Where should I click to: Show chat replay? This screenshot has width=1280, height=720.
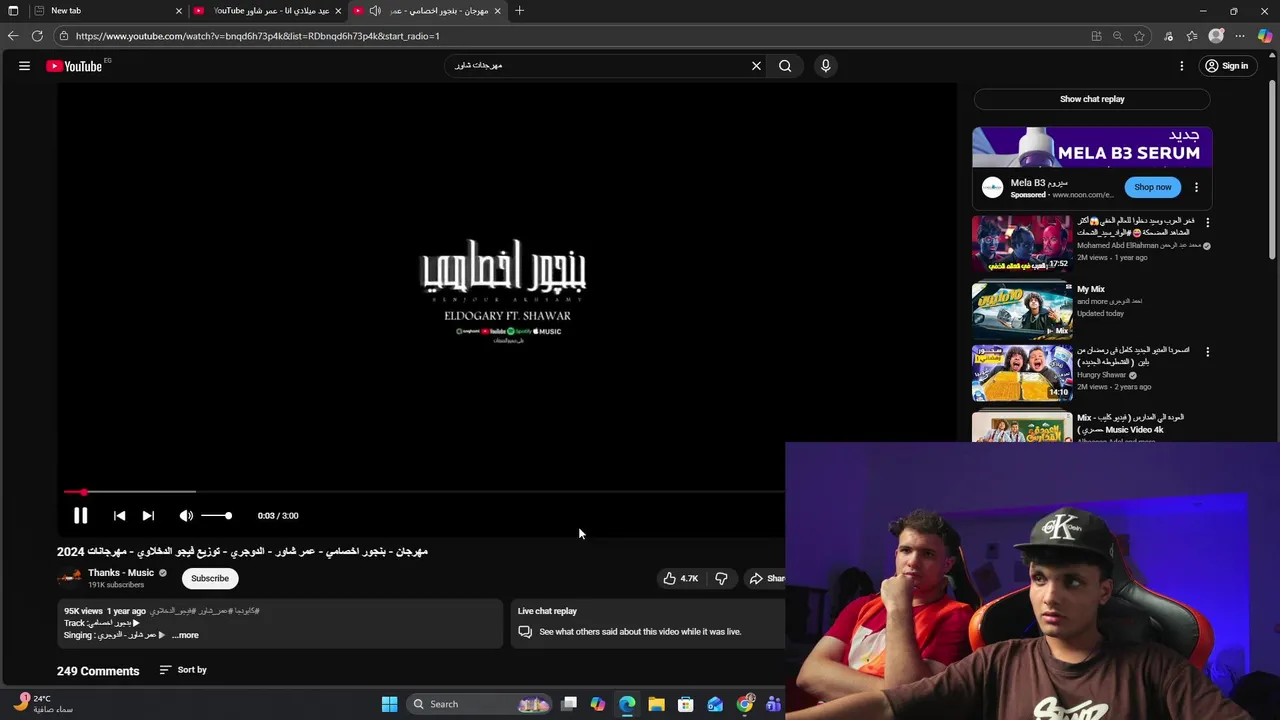[1092, 99]
